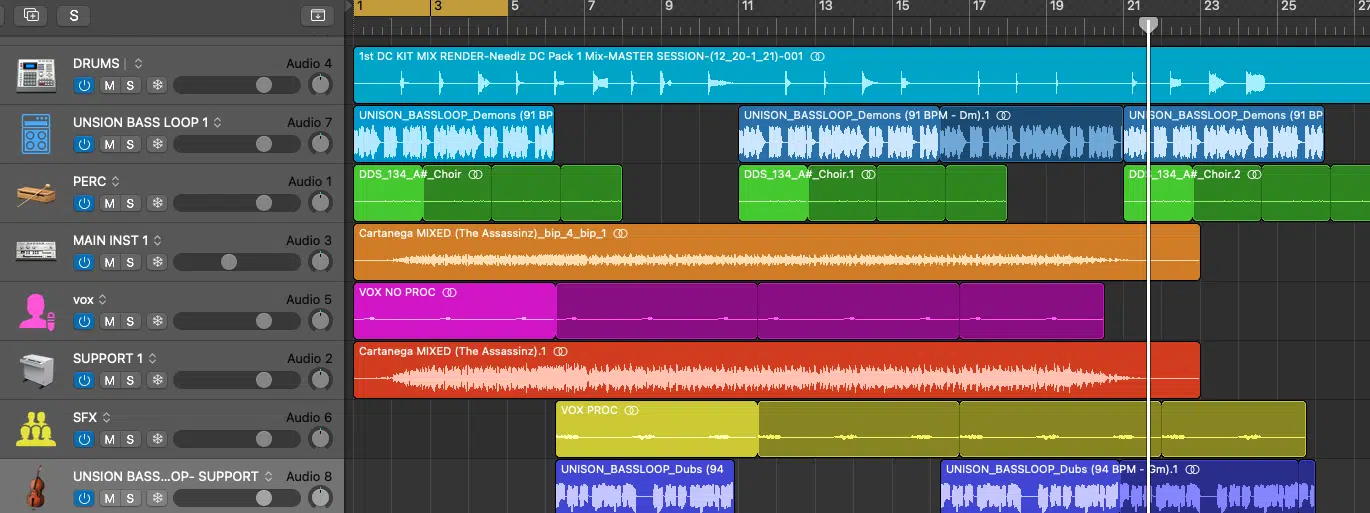Viewport: 1370px width, 513px height.
Task: Freeze the vox track
Action: (157, 321)
